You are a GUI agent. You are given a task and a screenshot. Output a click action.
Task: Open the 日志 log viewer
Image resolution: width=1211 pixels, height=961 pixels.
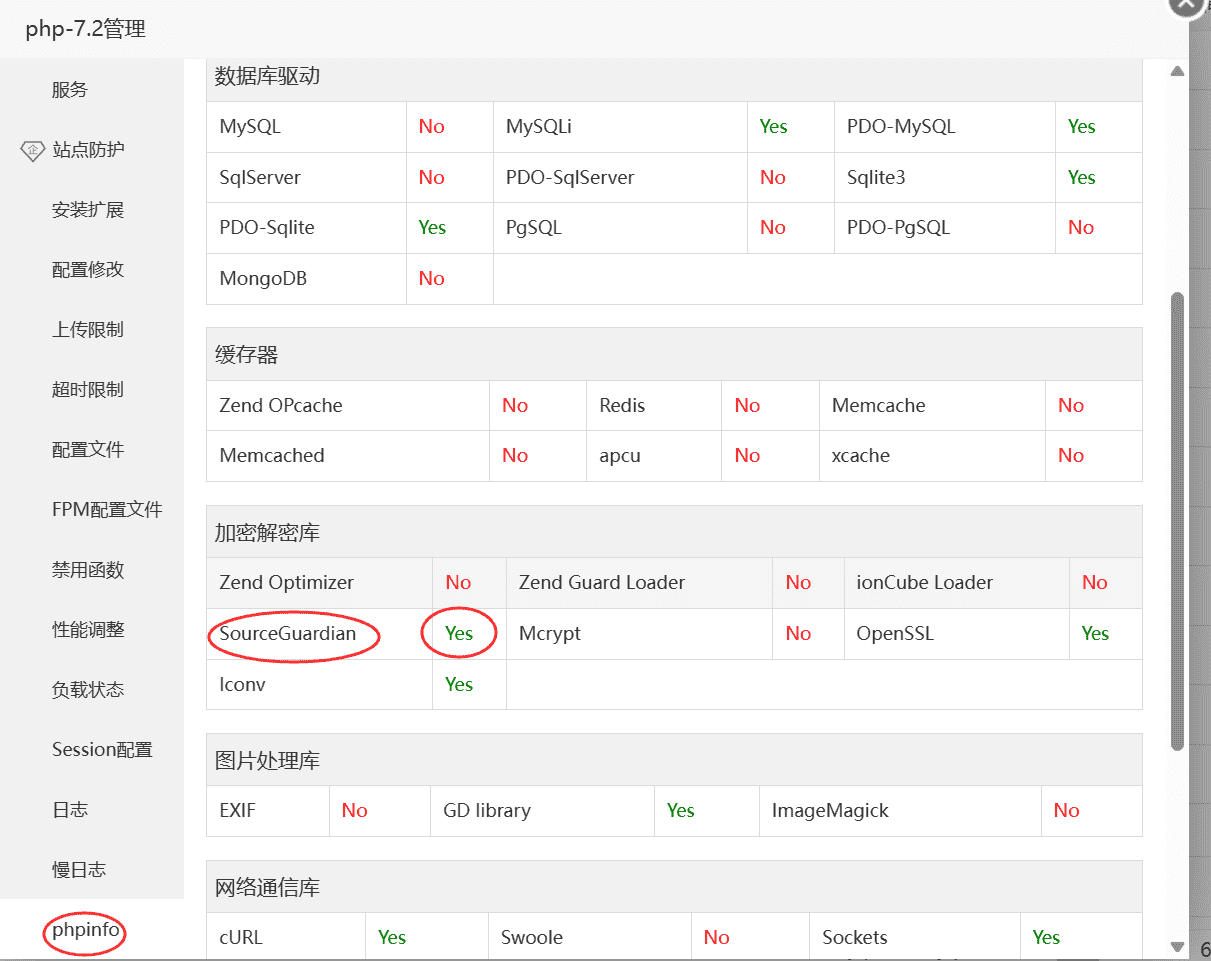click(x=70, y=810)
